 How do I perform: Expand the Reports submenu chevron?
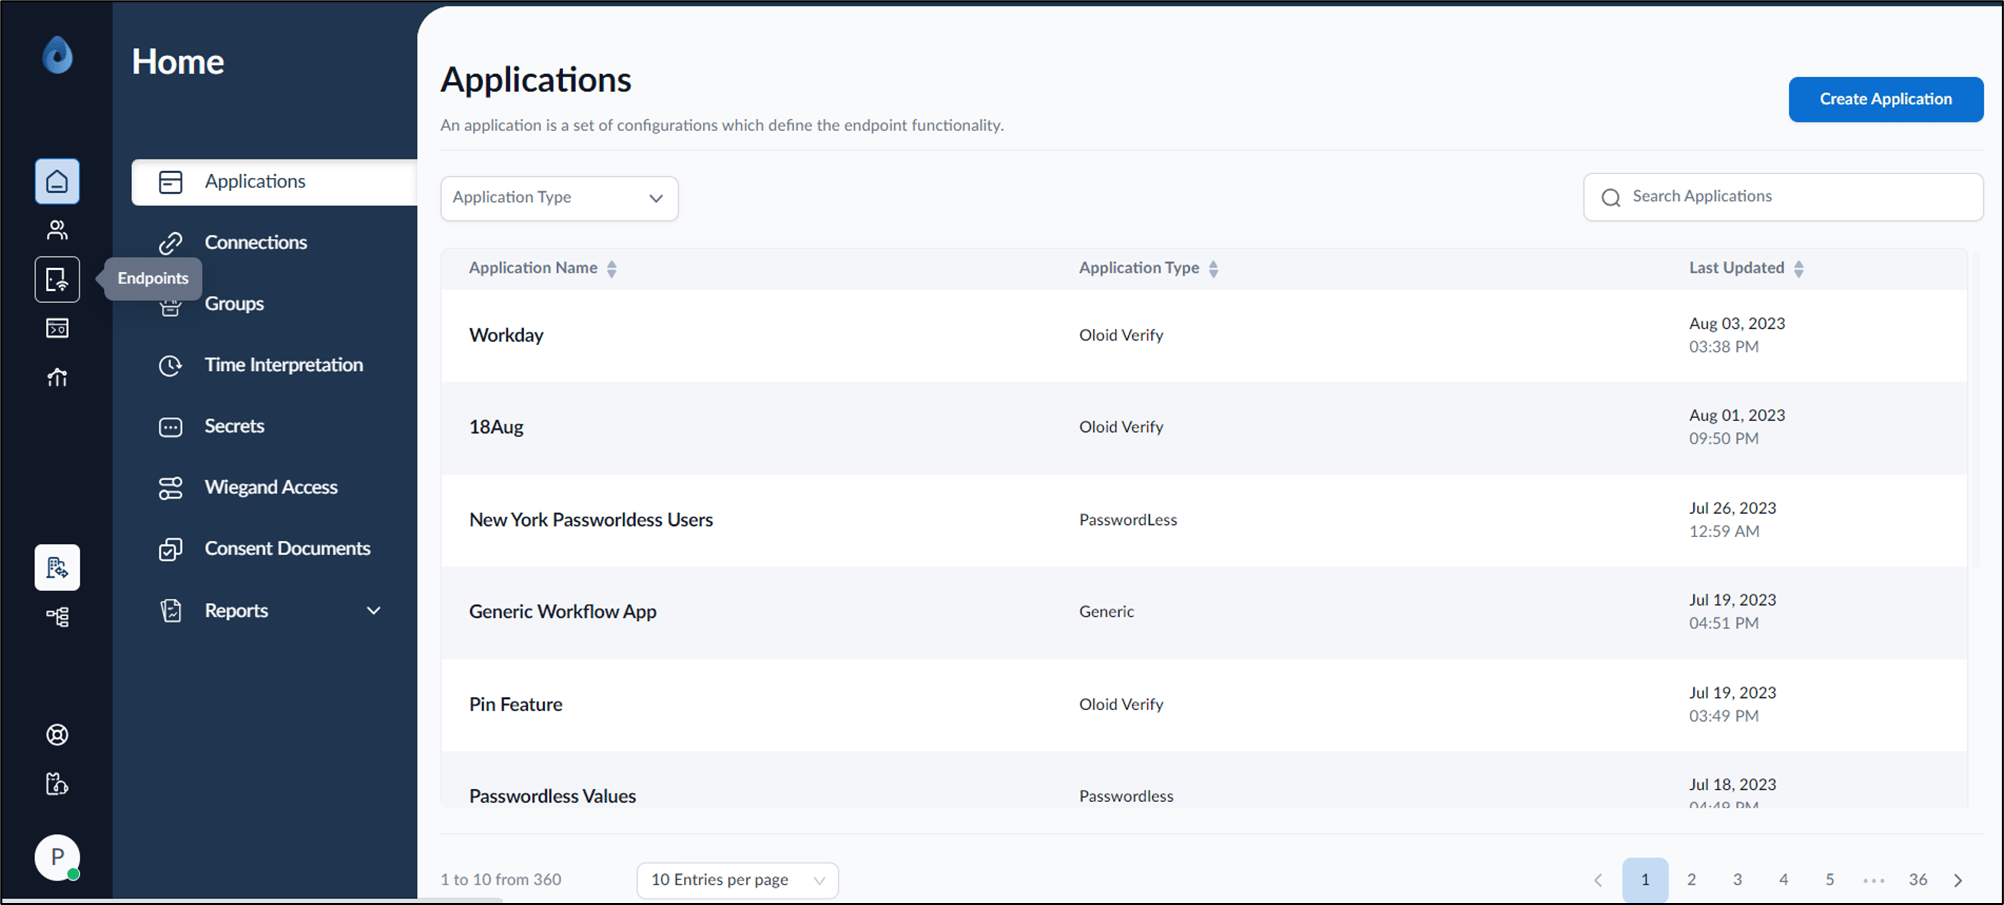tap(373, 611)
